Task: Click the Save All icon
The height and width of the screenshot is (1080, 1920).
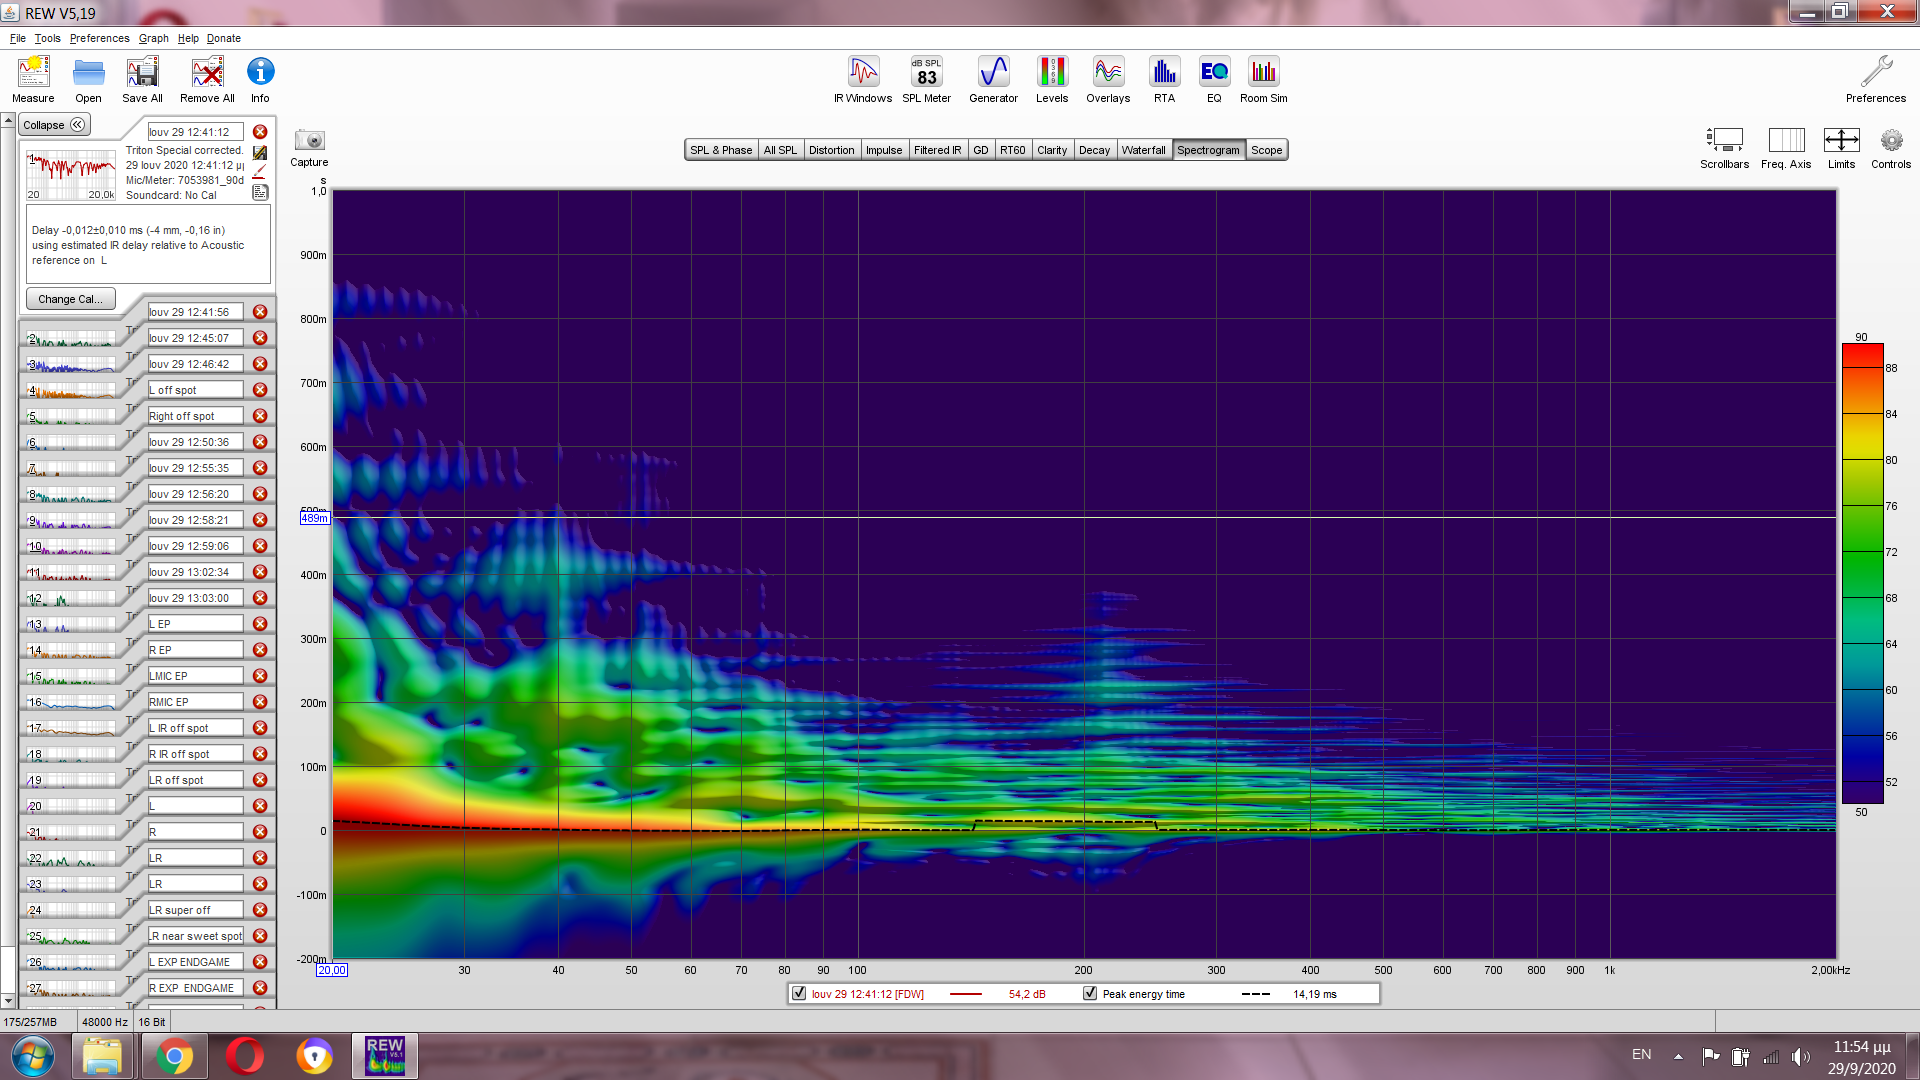Action: (142, 80)
